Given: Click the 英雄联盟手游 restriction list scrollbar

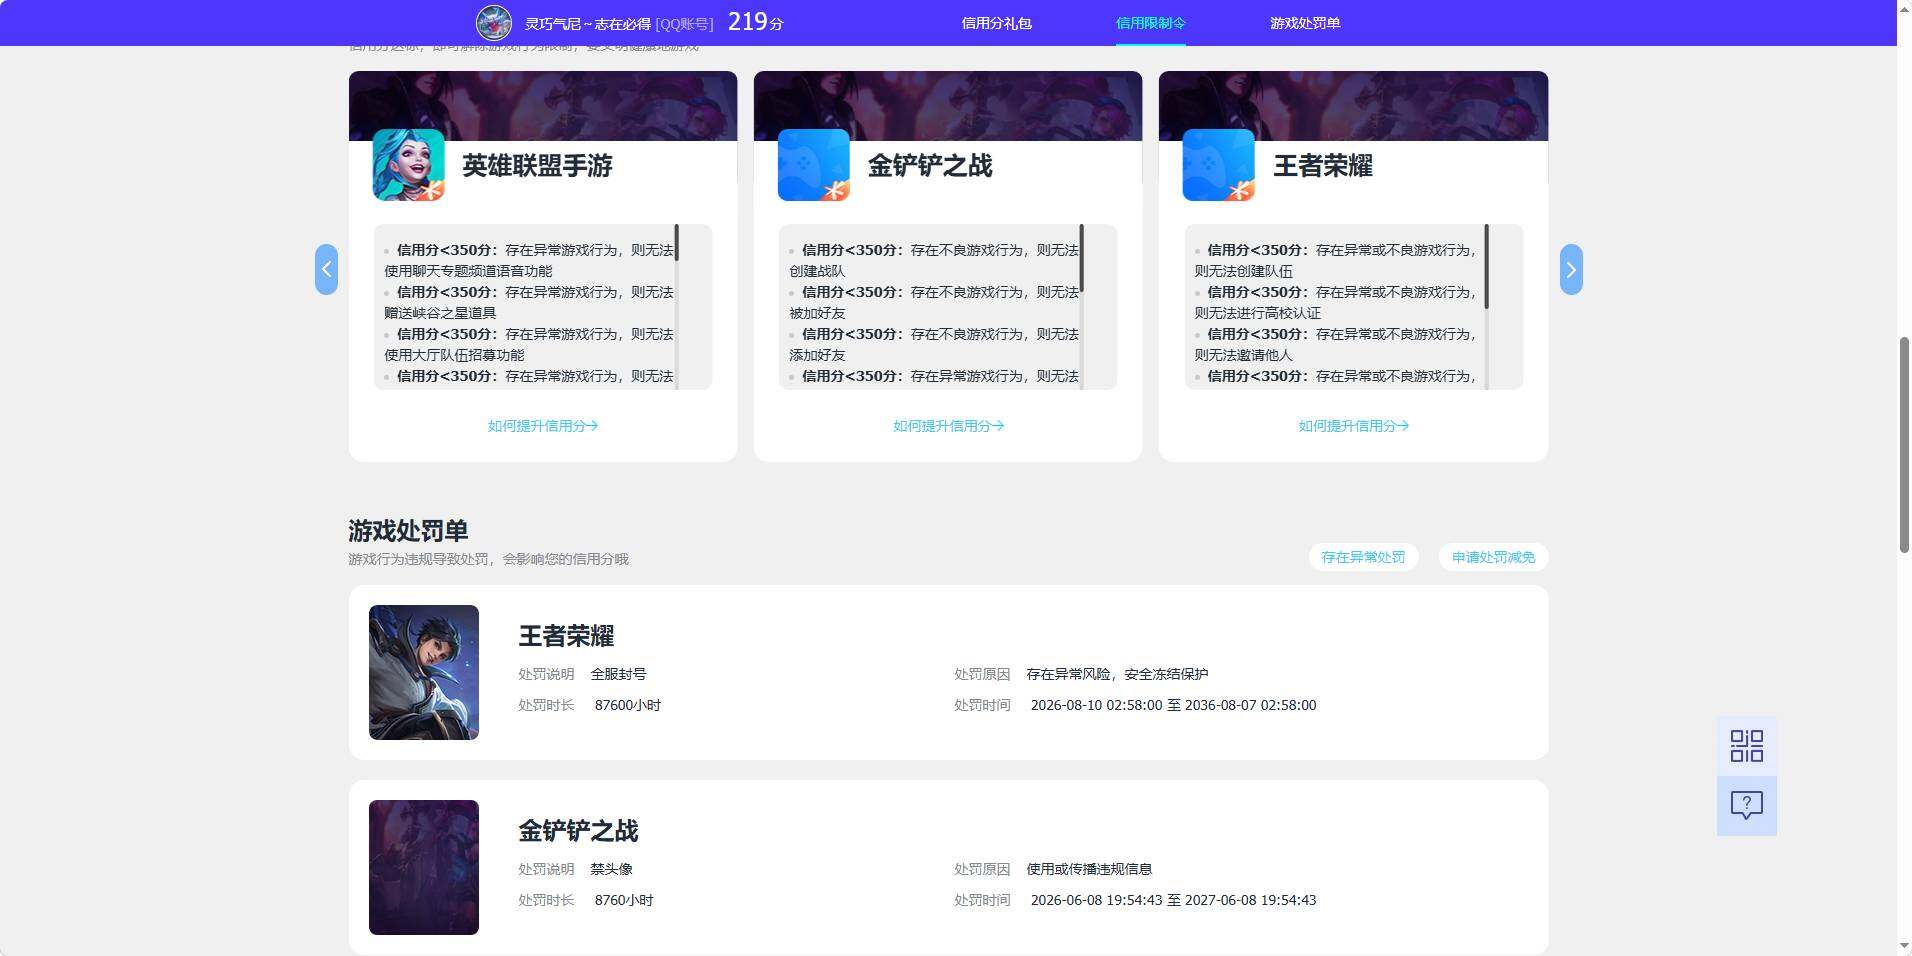Looking at the screenshot, I should [677, 243].
